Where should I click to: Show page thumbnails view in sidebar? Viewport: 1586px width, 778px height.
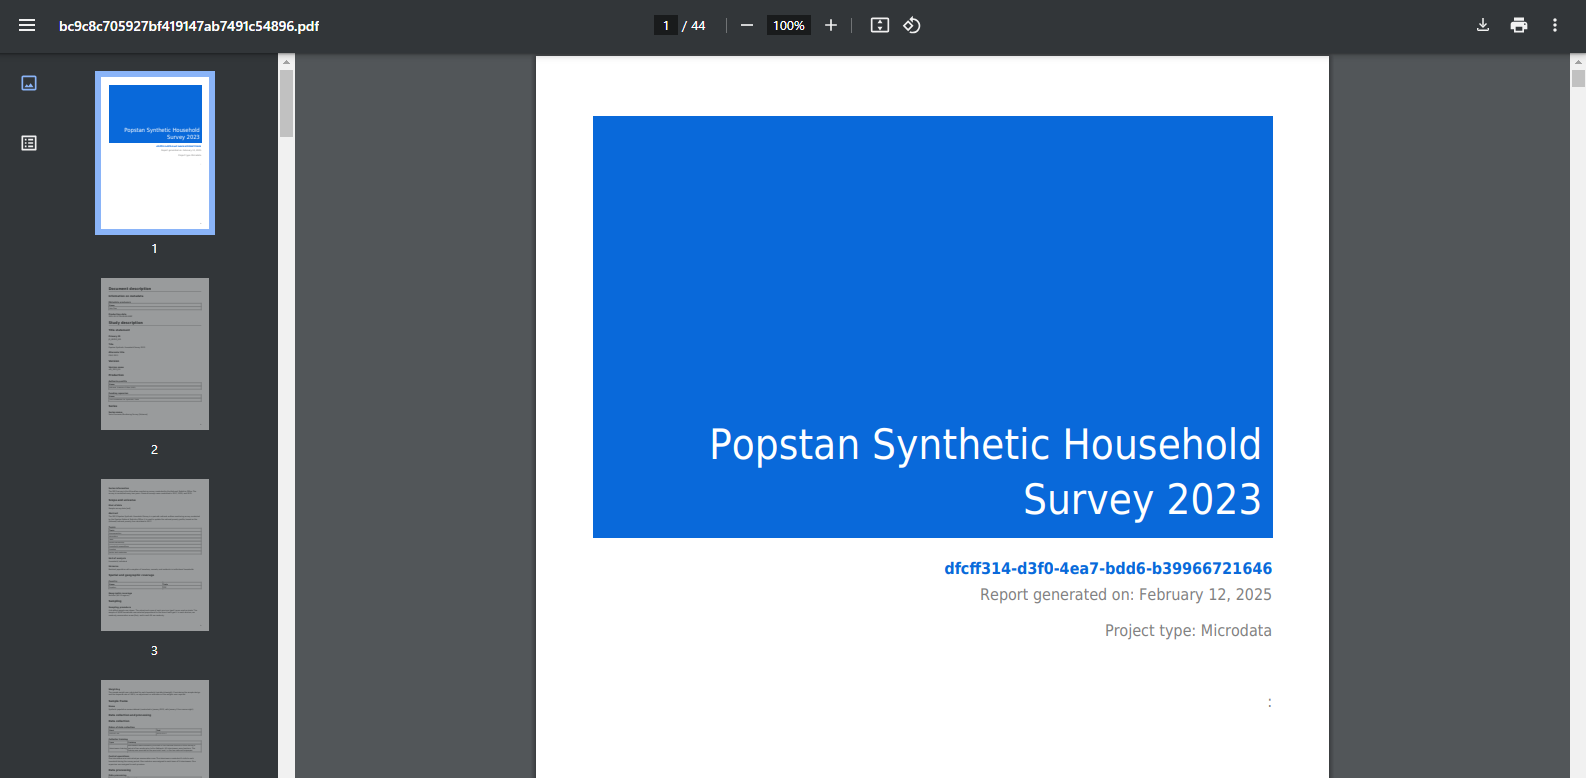point(29,83)
